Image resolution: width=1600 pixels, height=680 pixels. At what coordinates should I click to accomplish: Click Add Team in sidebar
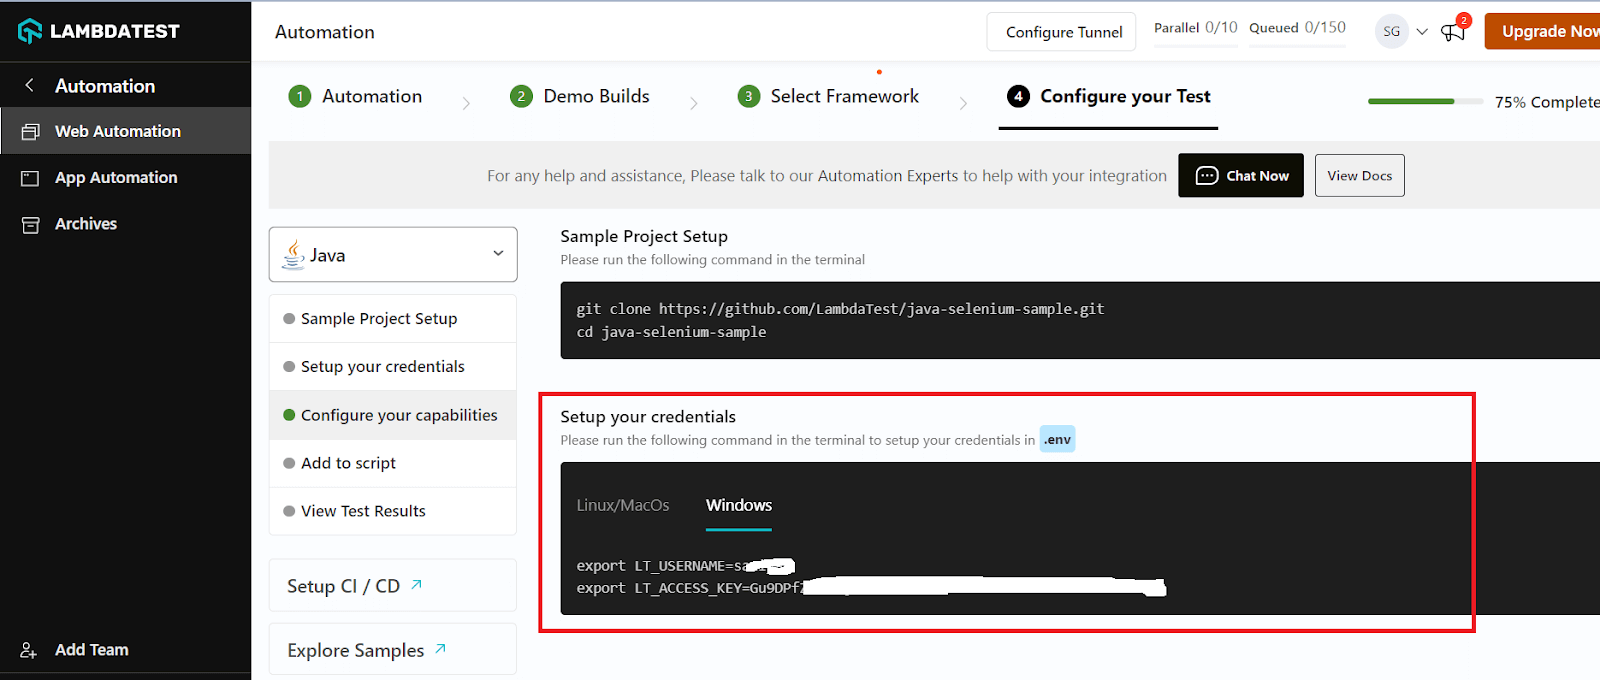tap(91, 650)
